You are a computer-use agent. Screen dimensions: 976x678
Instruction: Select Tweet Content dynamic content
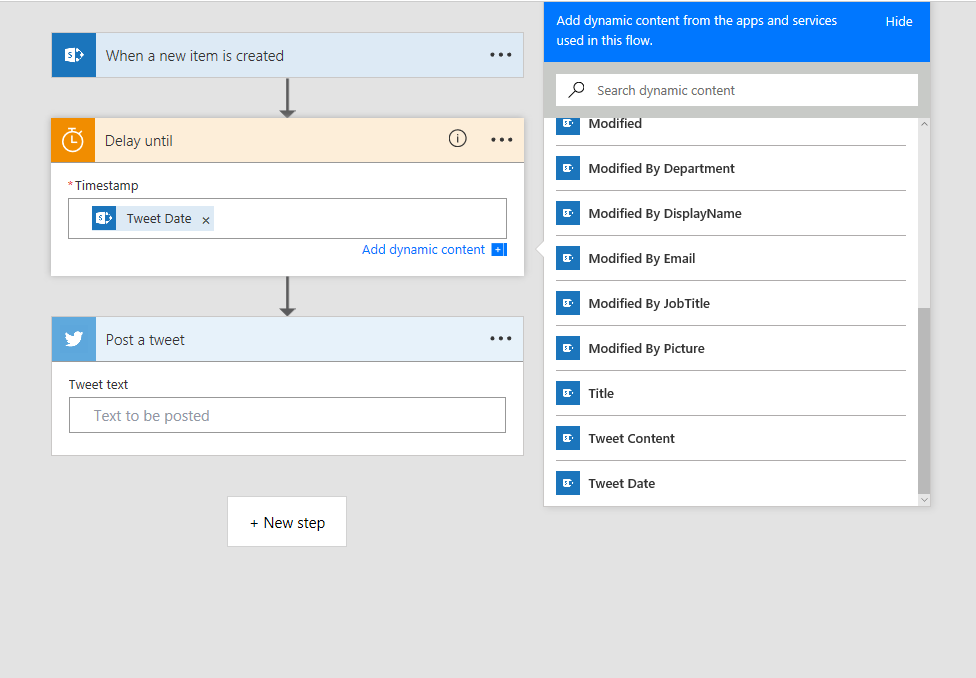(631, 438)
